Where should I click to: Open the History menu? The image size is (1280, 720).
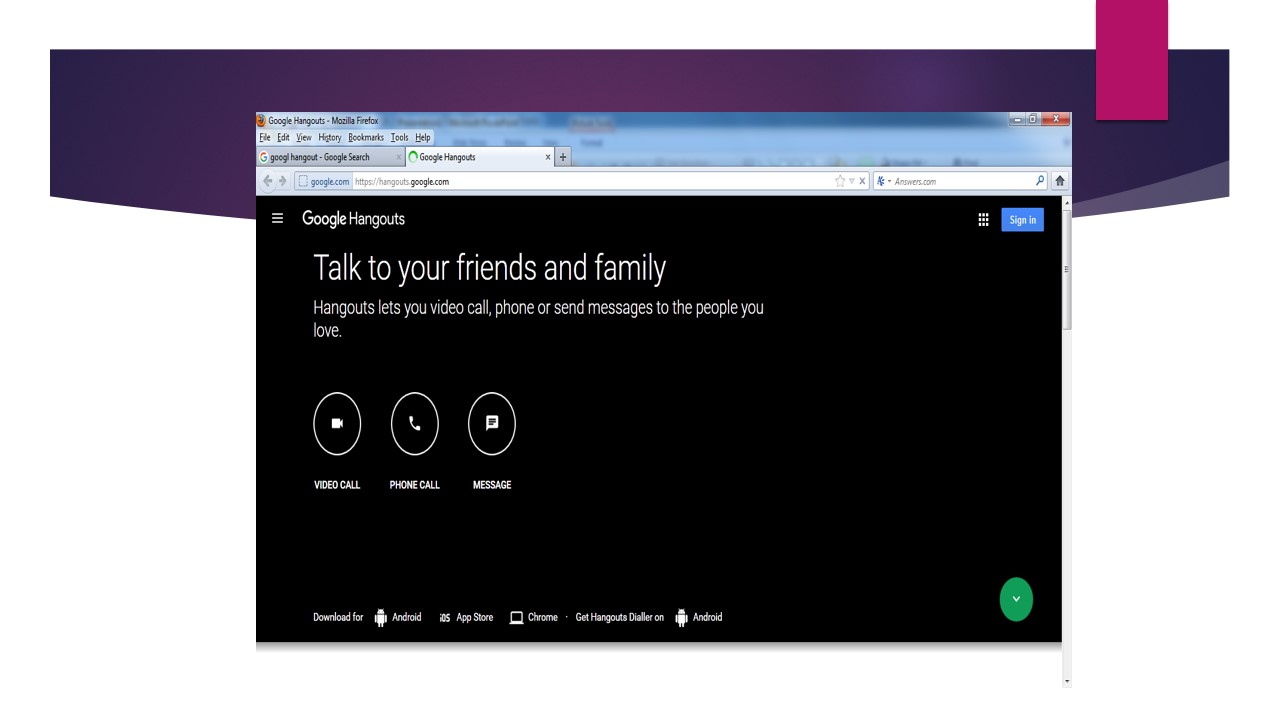tap(330, 137)
